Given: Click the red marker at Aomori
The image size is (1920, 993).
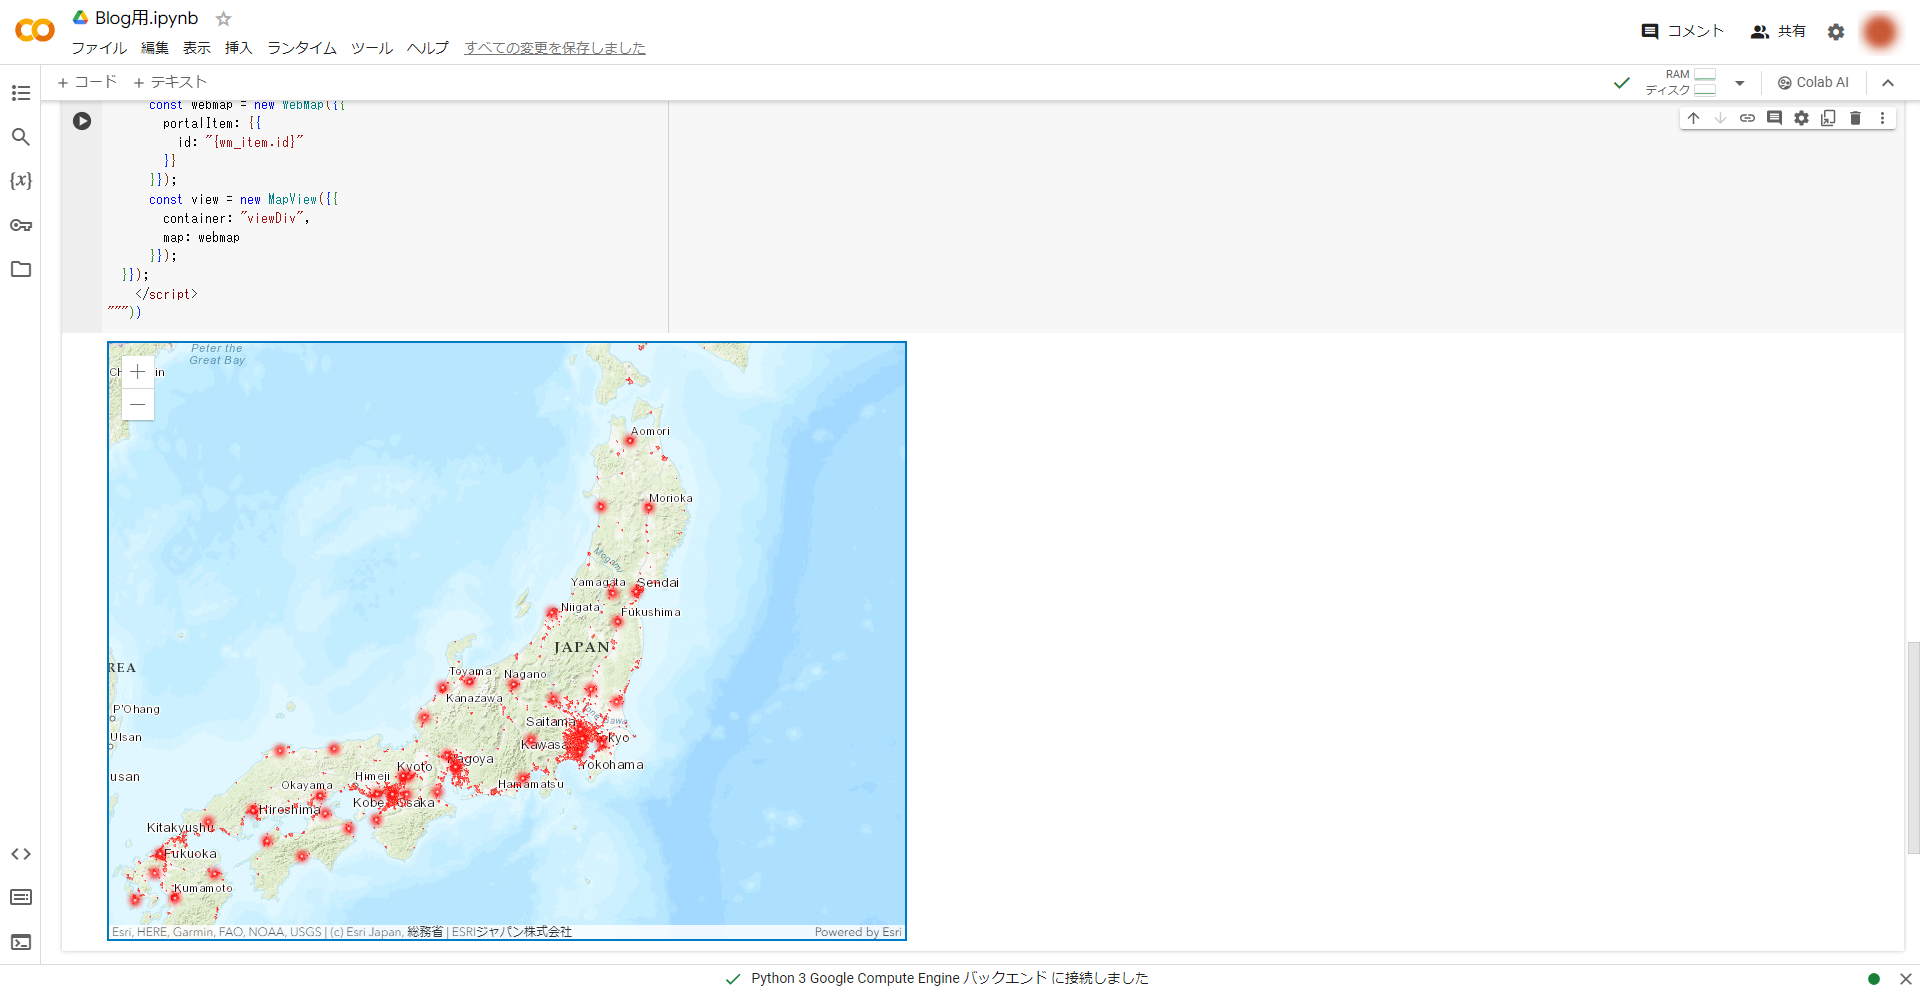Looking at the screenshot, I should [630, 441].
